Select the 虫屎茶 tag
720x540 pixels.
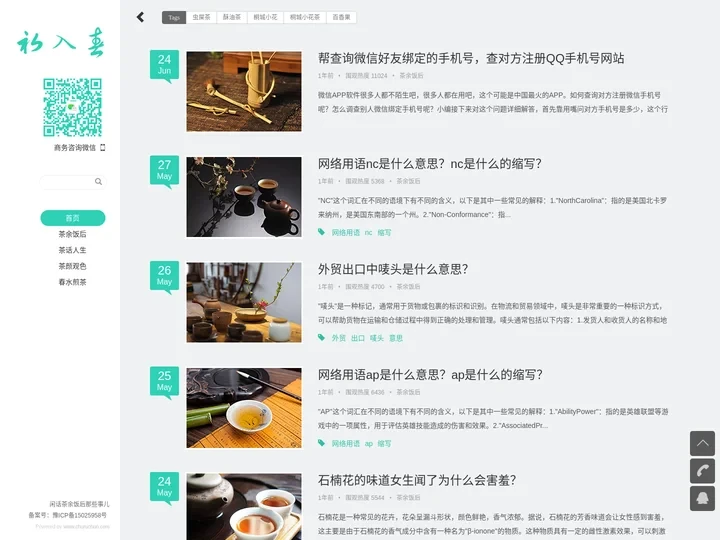pos(201,17)
